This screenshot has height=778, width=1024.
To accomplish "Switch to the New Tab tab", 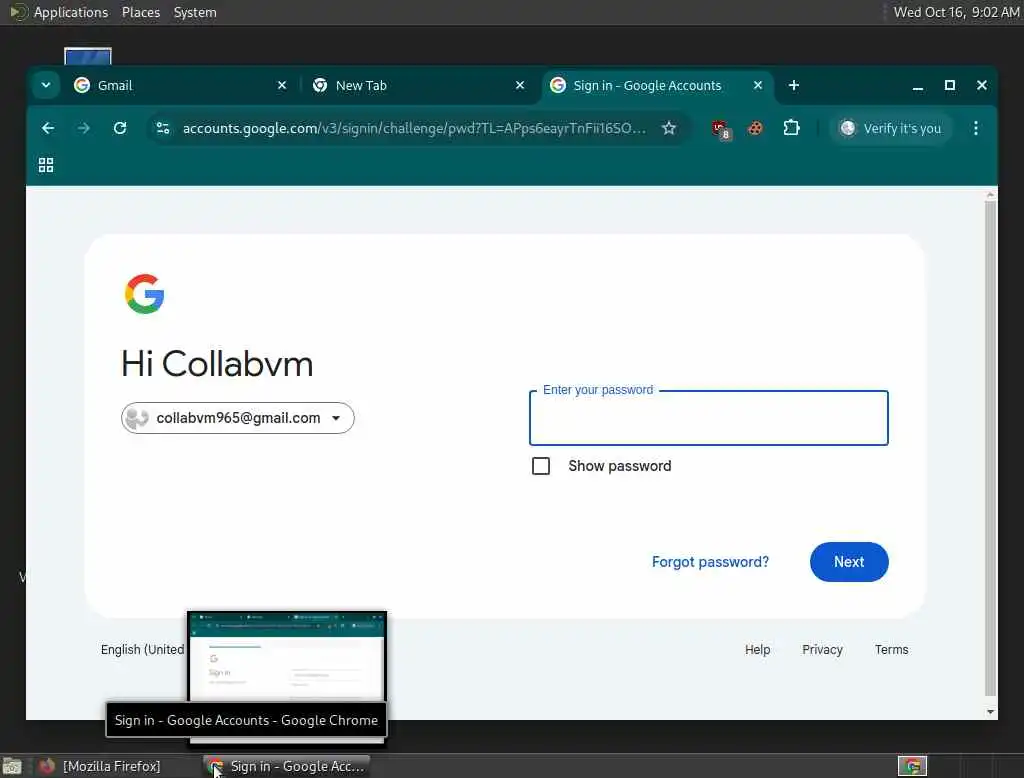I will pyautogui.click(x=418, y=86).
